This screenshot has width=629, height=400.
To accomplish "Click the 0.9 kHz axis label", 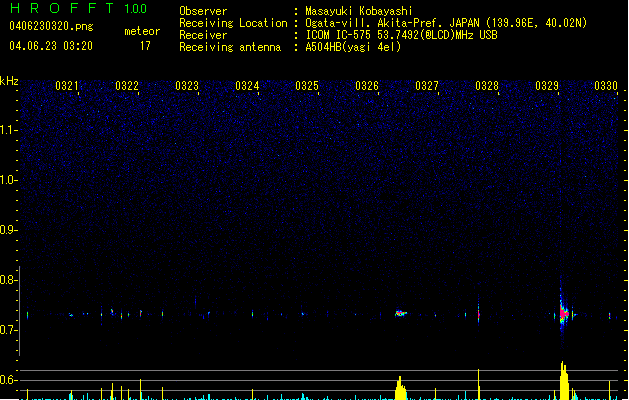I will coord(8,230).
